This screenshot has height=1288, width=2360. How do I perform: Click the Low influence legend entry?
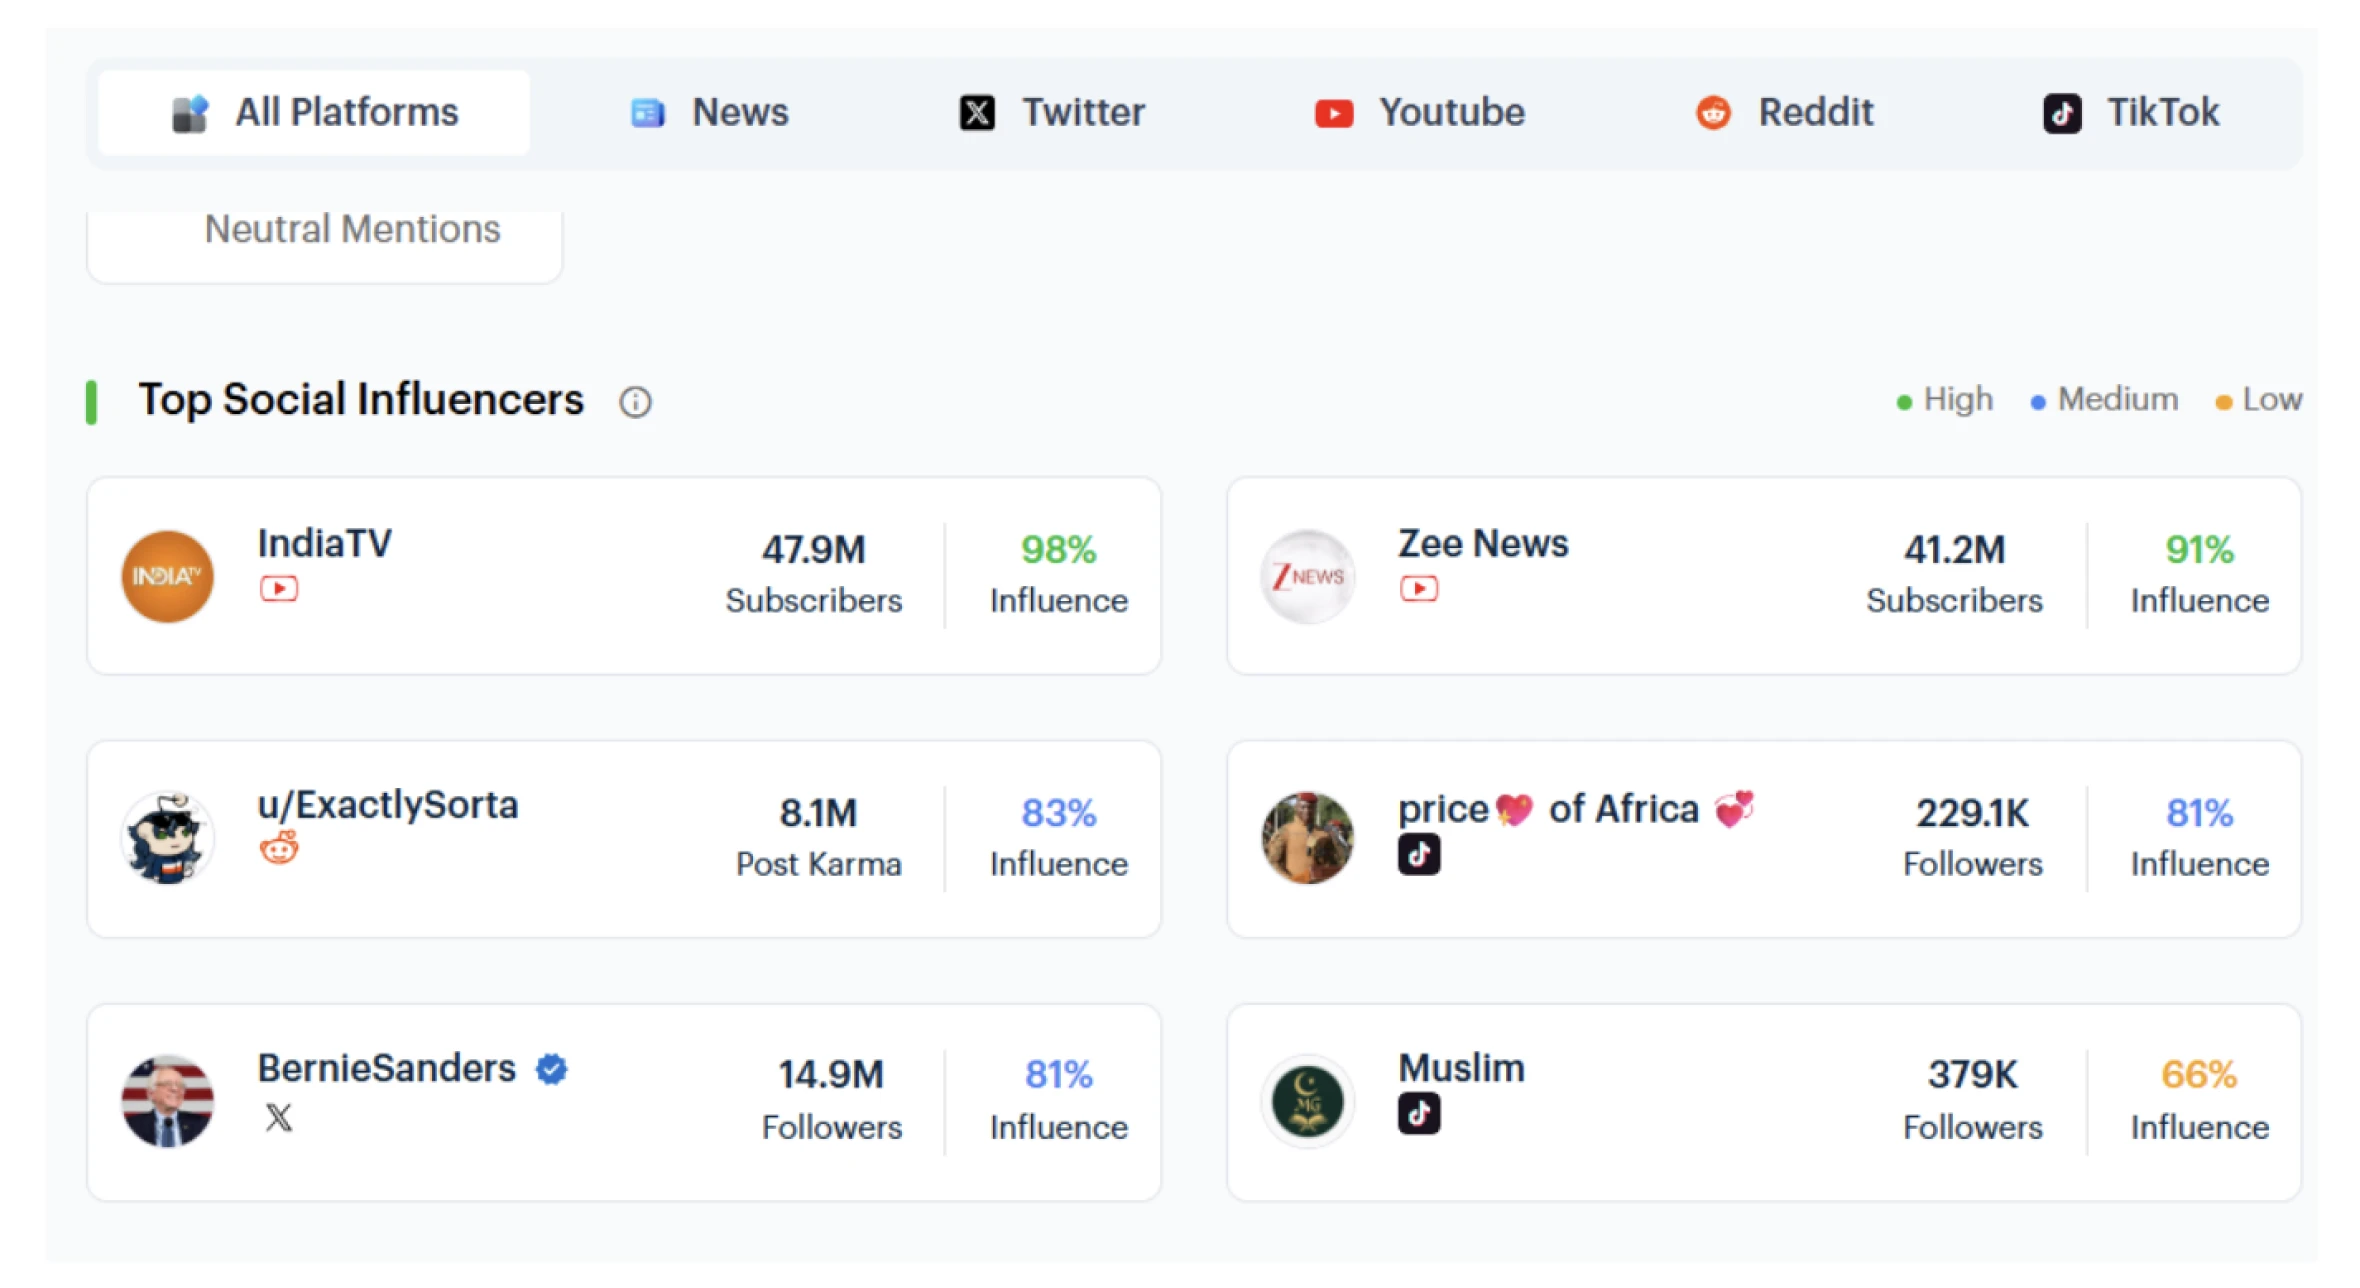coord(2259,400)
